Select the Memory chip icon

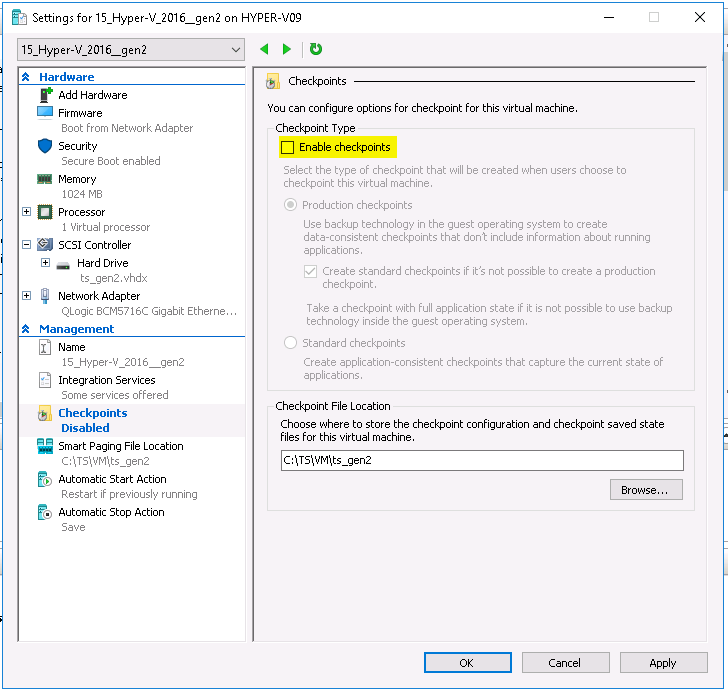click(44, 179)
